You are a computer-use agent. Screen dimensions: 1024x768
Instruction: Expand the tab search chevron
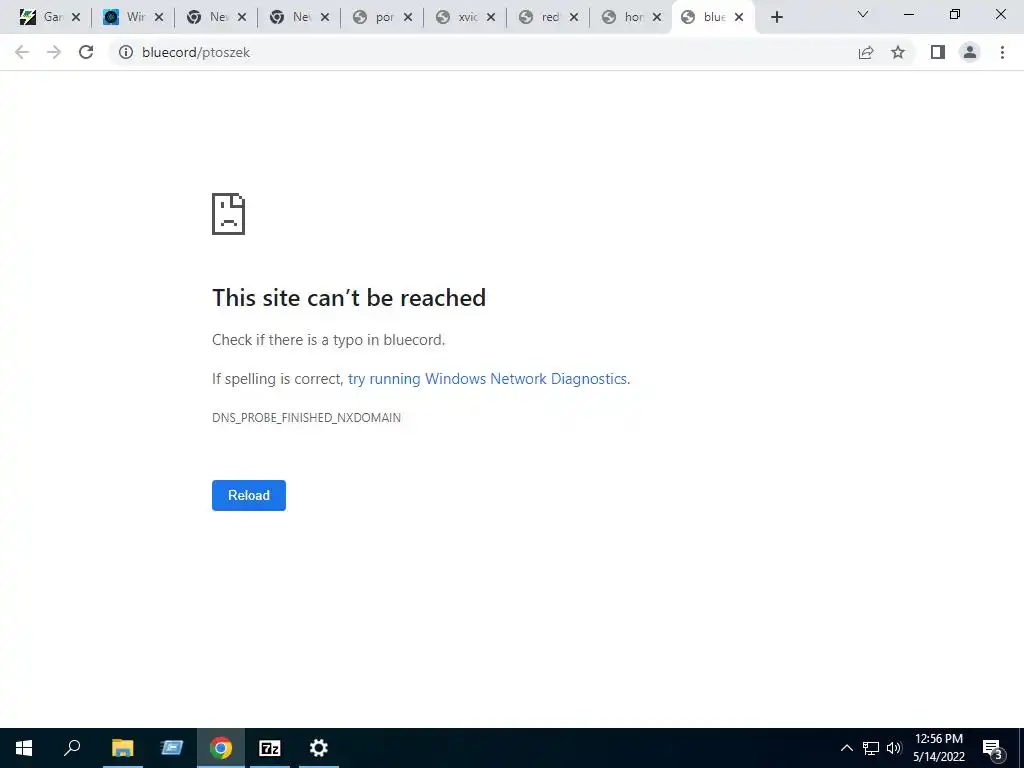[863, 14]
